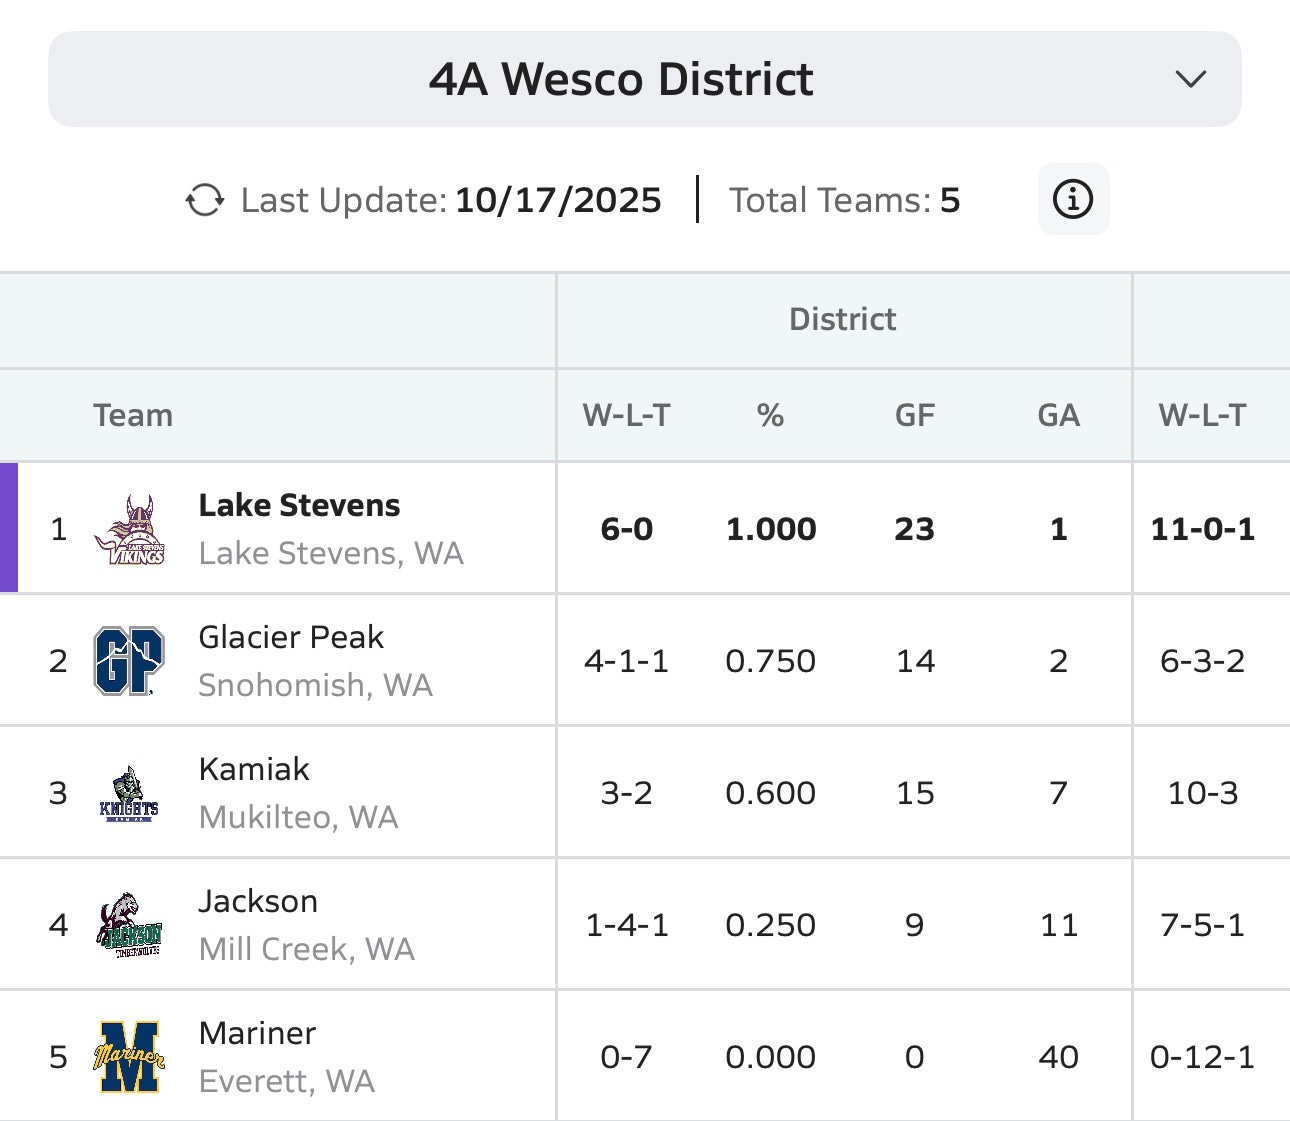Select the Kamiak team name

(x=254, y=770)
